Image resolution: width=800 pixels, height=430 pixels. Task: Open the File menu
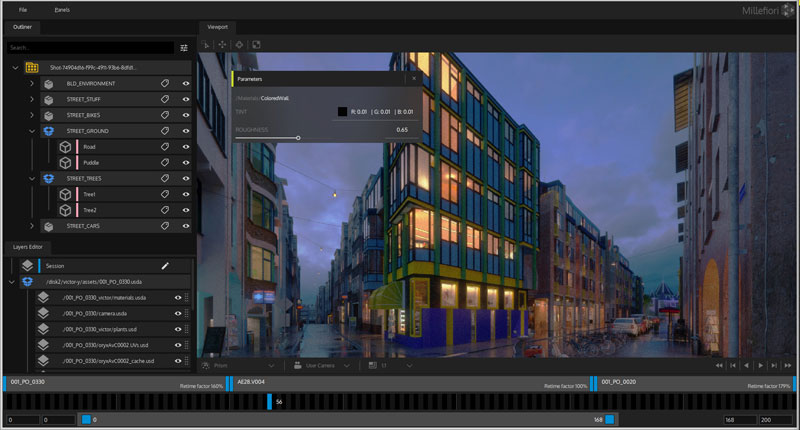pyautogui.click(x=22, y=9)
